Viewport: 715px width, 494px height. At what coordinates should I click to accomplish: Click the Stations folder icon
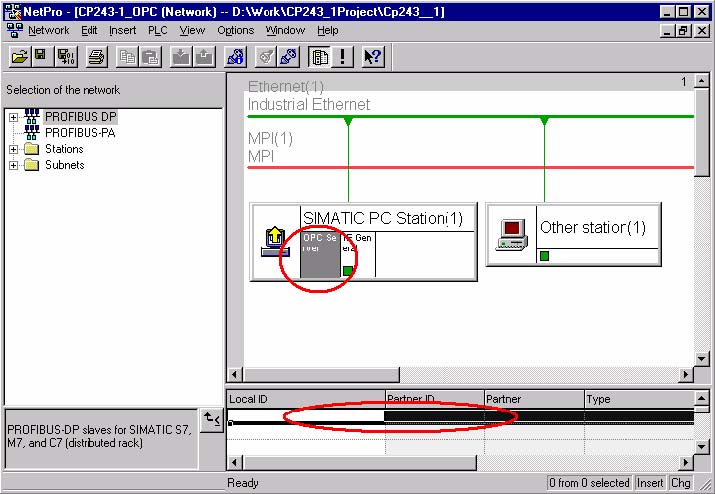coord(31,149)
